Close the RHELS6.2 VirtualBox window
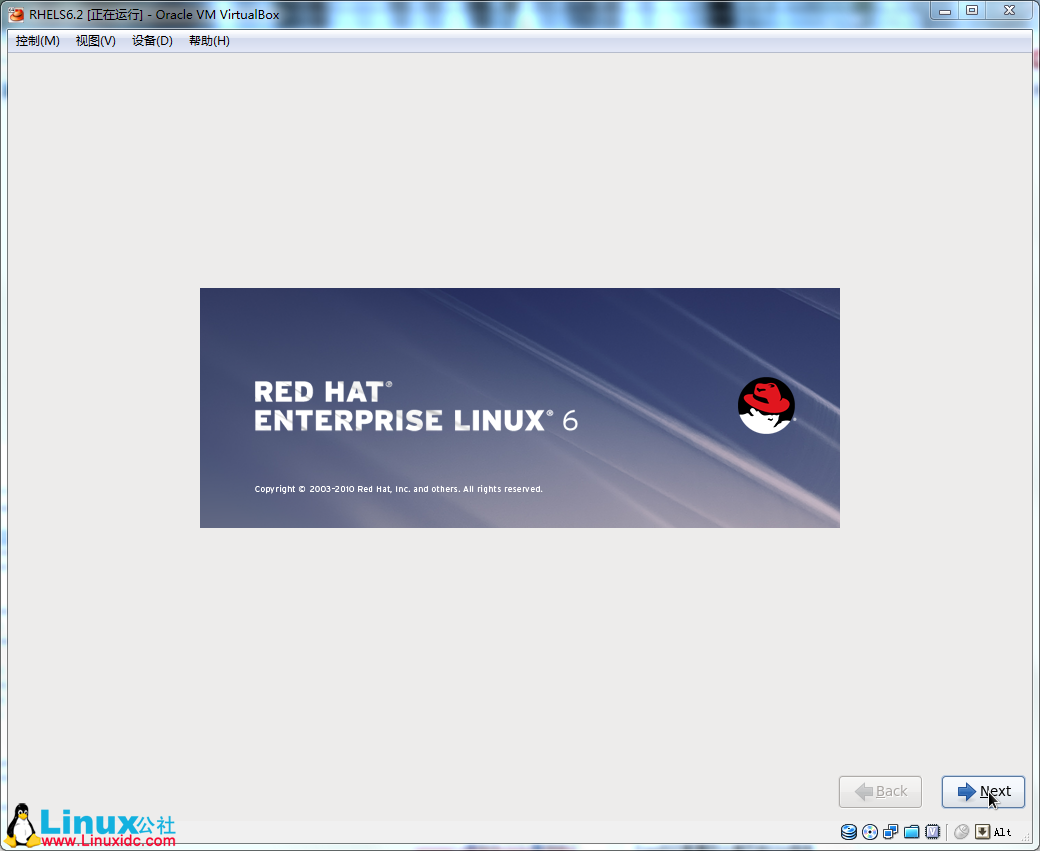 (x=1009, y=11)
